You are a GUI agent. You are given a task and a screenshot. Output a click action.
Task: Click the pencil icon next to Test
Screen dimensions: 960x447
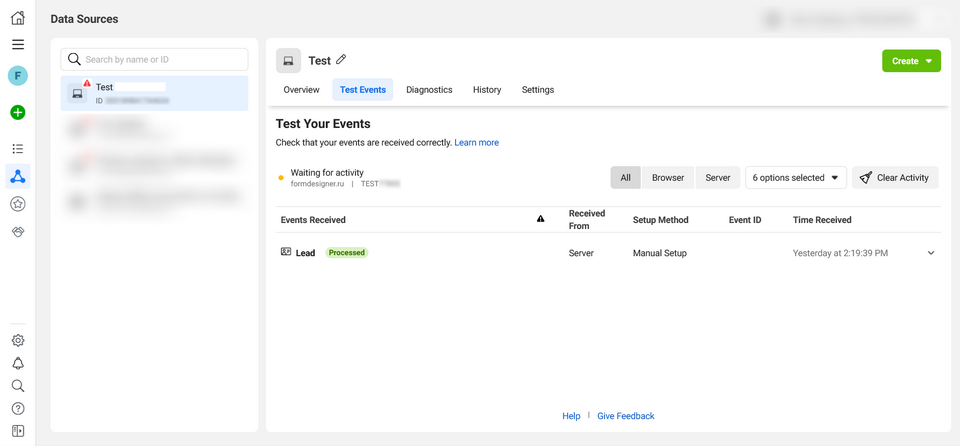pyautogui.click(x=341, y=60)
